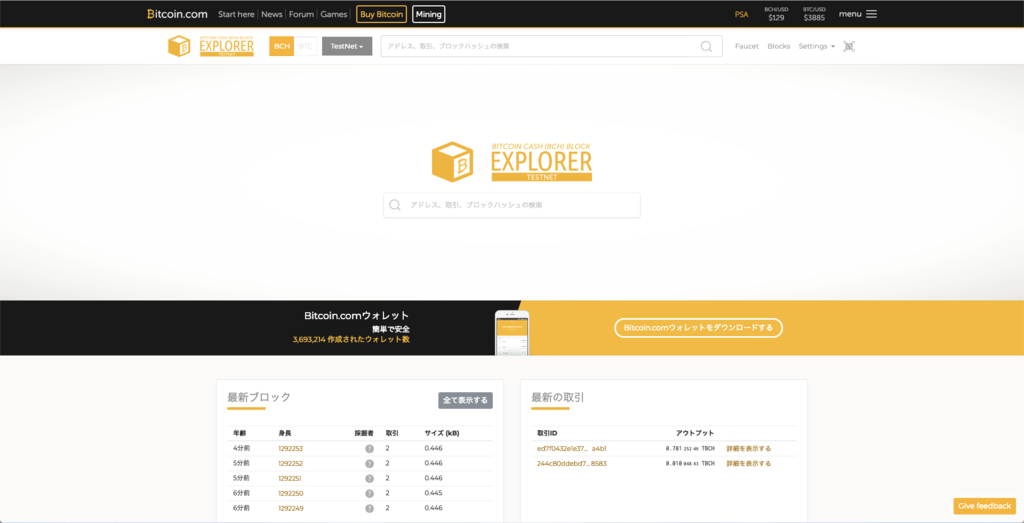The image size is (1024, 523).
Task: Click 詳細を表示する for the 0.781 TBCH transaction
Action: pyautogui.click(x=748, y=449)
